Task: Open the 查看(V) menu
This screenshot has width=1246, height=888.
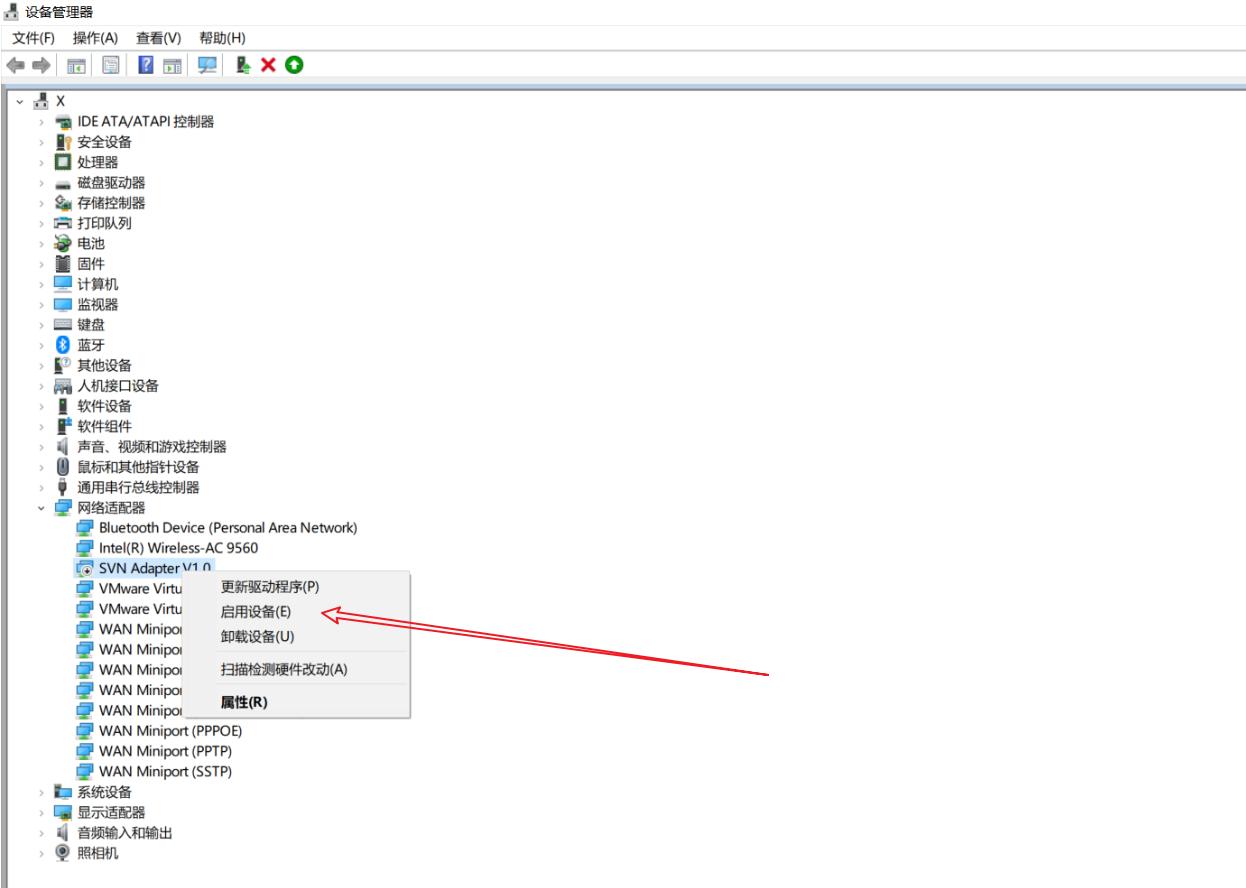Action: [158, 38]
